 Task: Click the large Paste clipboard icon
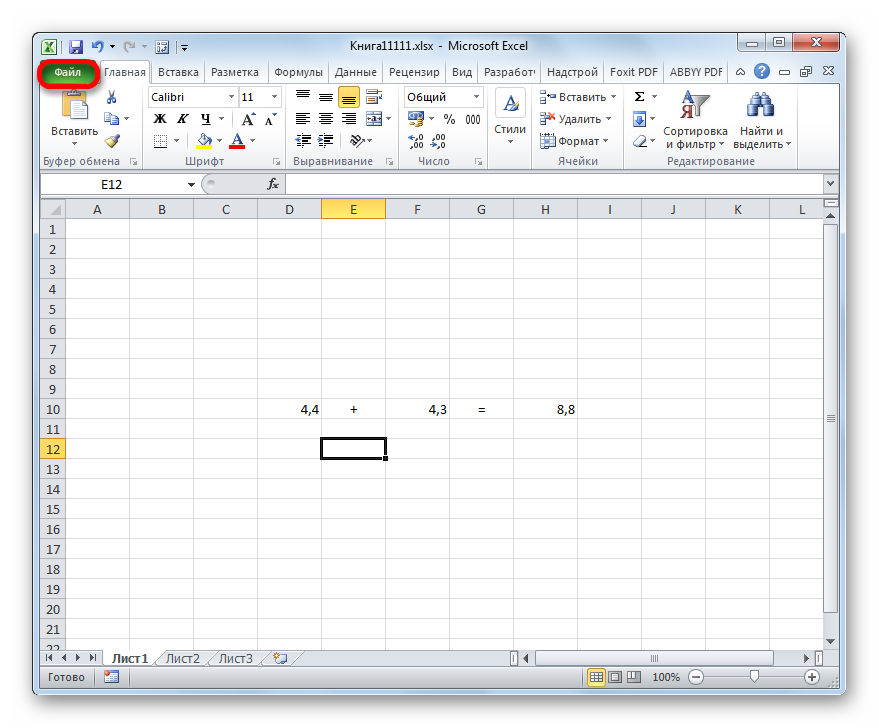click(75, 106)
